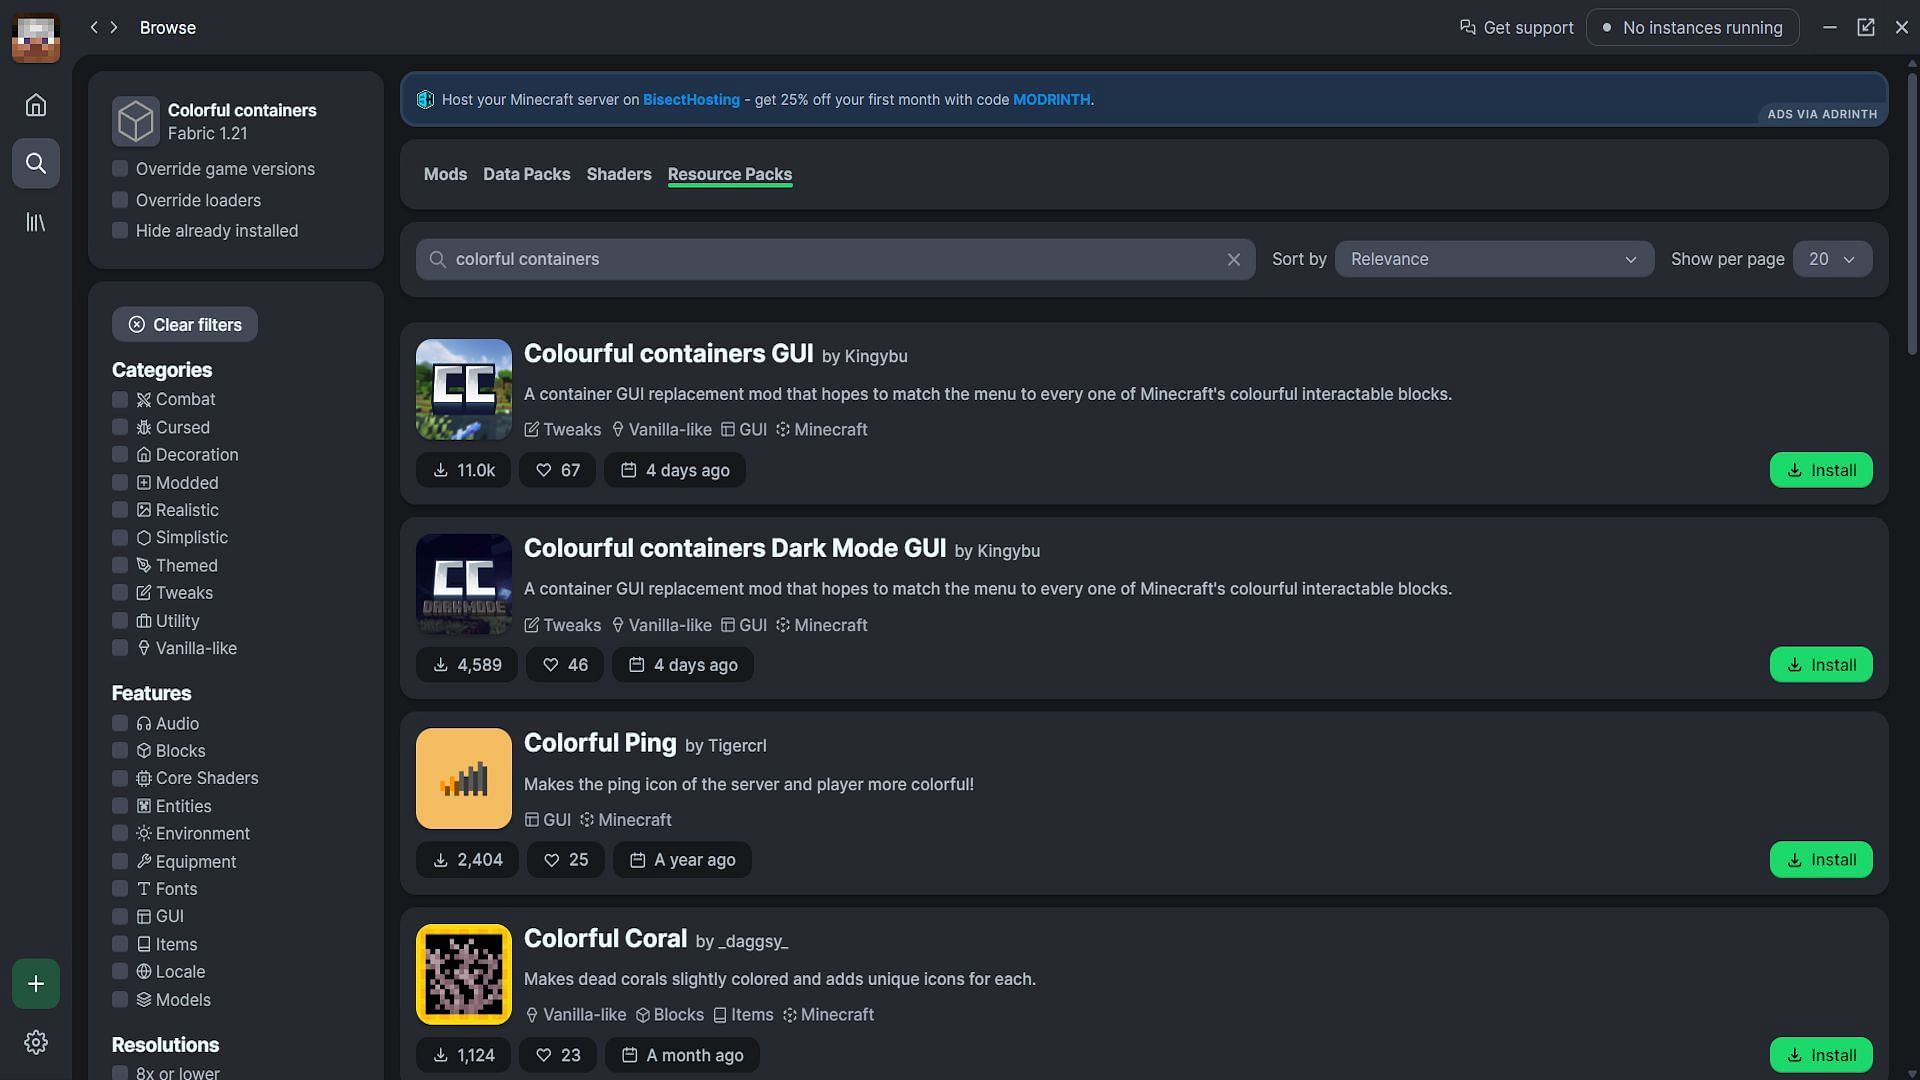Image resolution: width=1920 pixels, height=1080 pixels.
Task: Enable Override loaders checkbox
Action: pos(120,200)
